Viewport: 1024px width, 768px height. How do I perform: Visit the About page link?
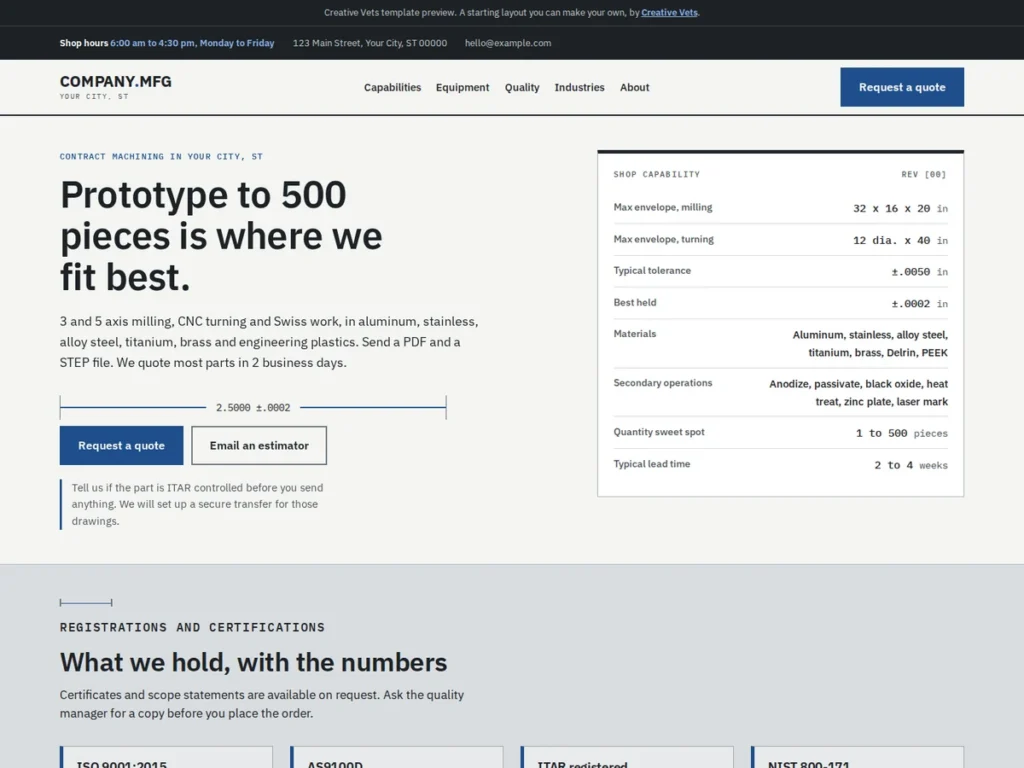click(634, 88)
